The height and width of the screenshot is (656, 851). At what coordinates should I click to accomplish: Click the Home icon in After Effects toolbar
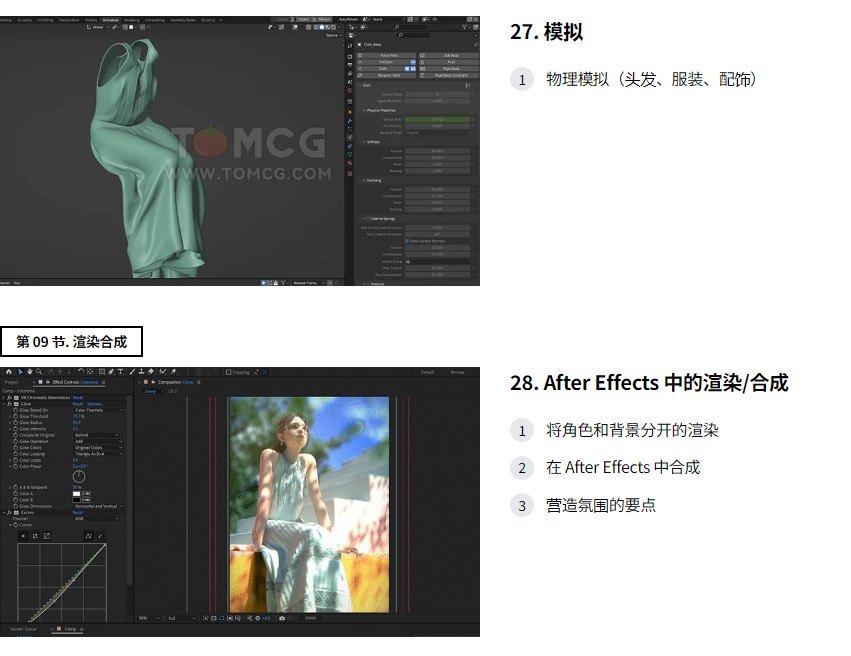(x=9, y=372)
